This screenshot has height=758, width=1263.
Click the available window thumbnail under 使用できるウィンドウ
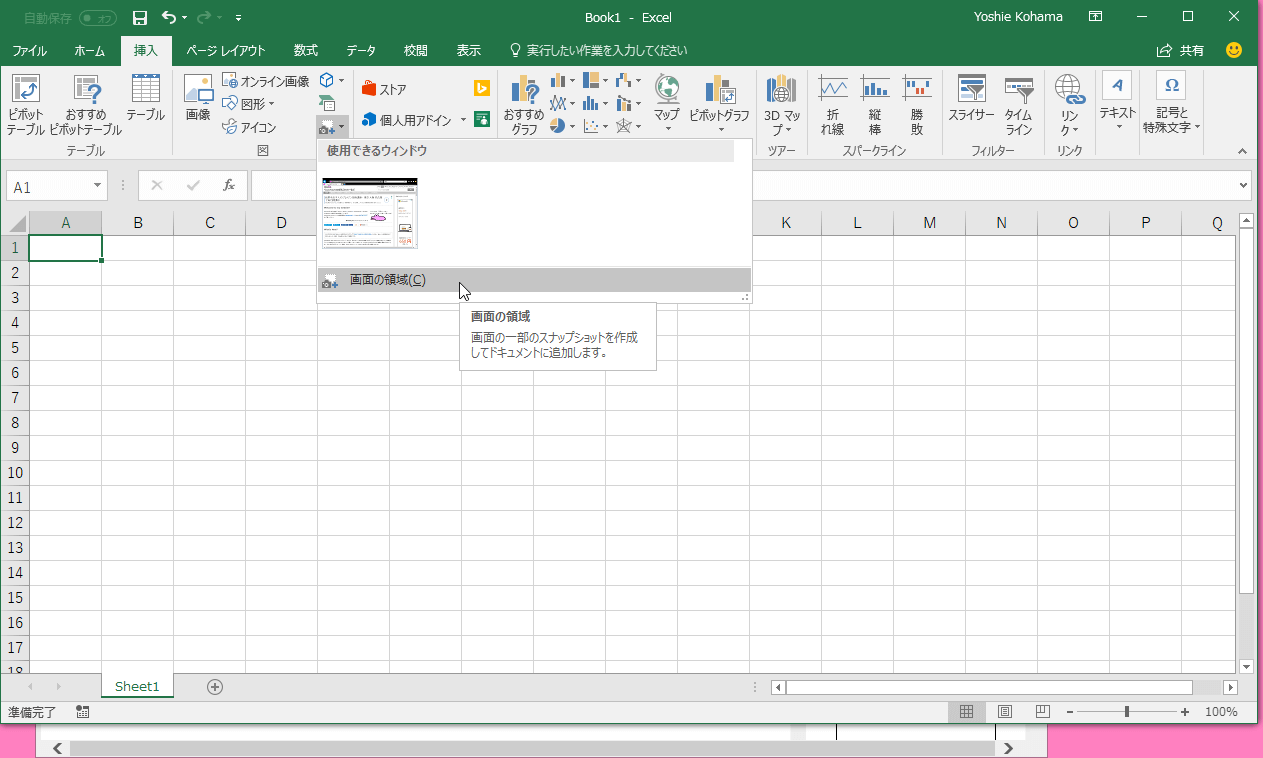(369, 213)
